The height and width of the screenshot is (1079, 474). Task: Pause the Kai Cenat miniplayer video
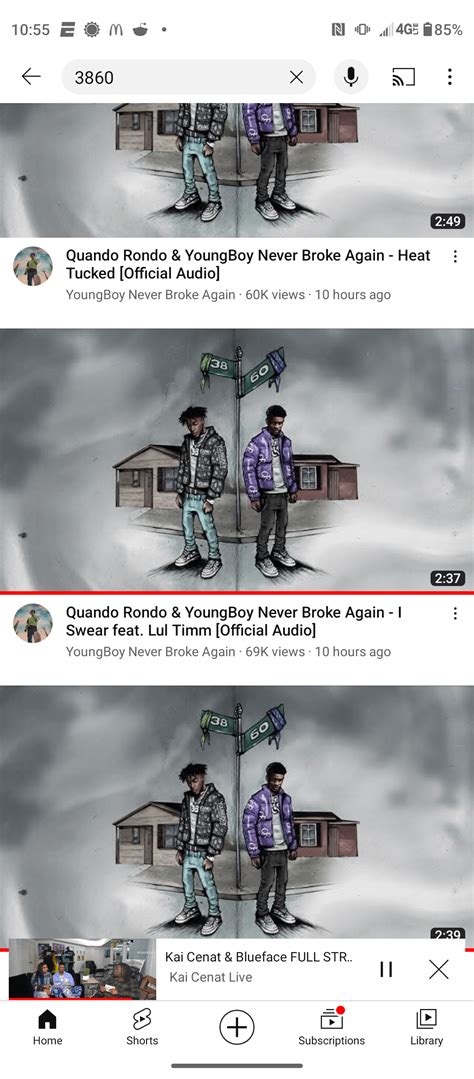[386, 969]
